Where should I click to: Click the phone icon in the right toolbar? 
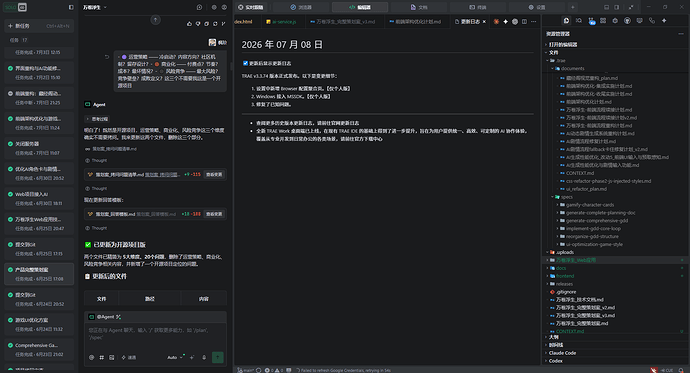[x=652, y=21]
